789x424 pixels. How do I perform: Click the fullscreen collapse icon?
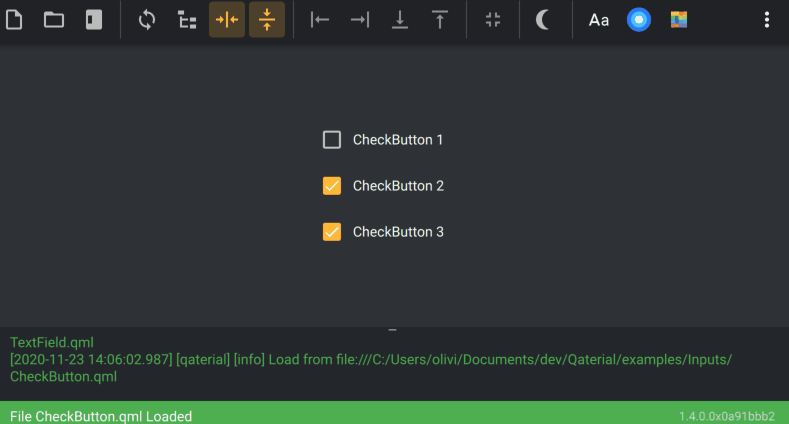click(x=493, y=20)
